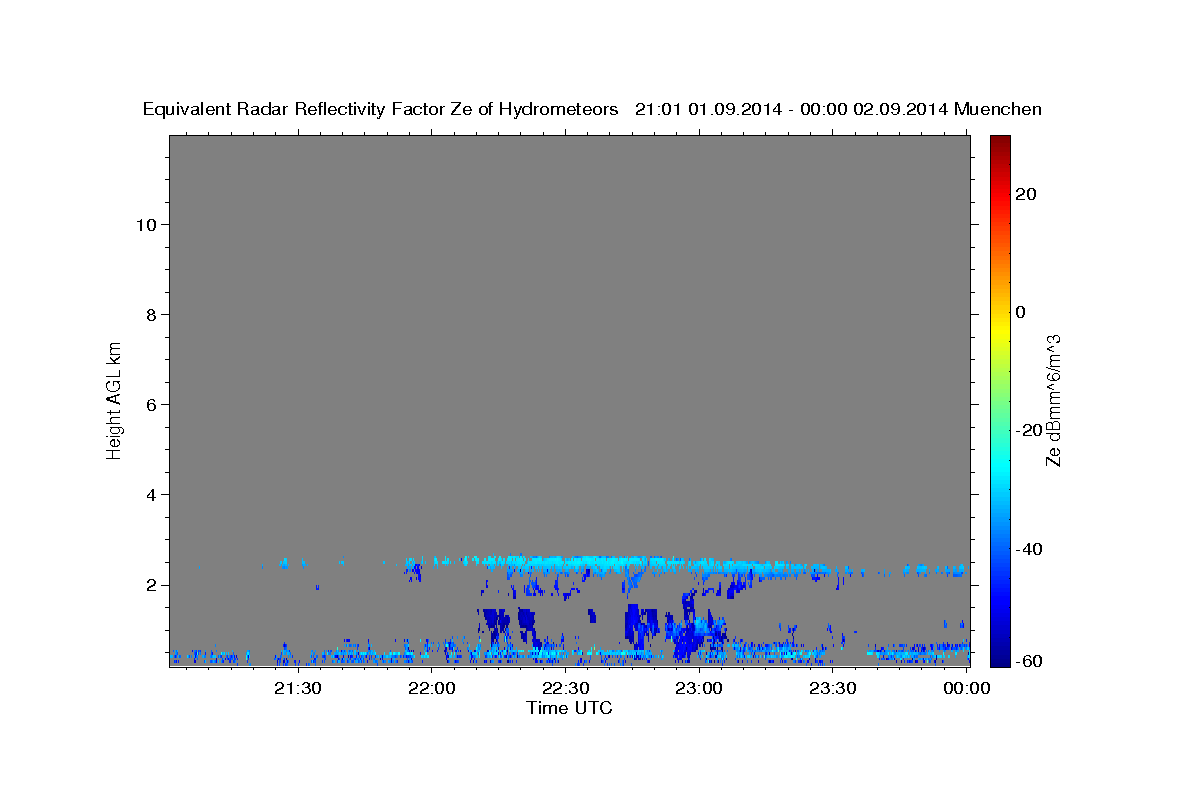Click the height tick label 2
This screenshot has width=1200, height=800.
click(x=149, y=585)
